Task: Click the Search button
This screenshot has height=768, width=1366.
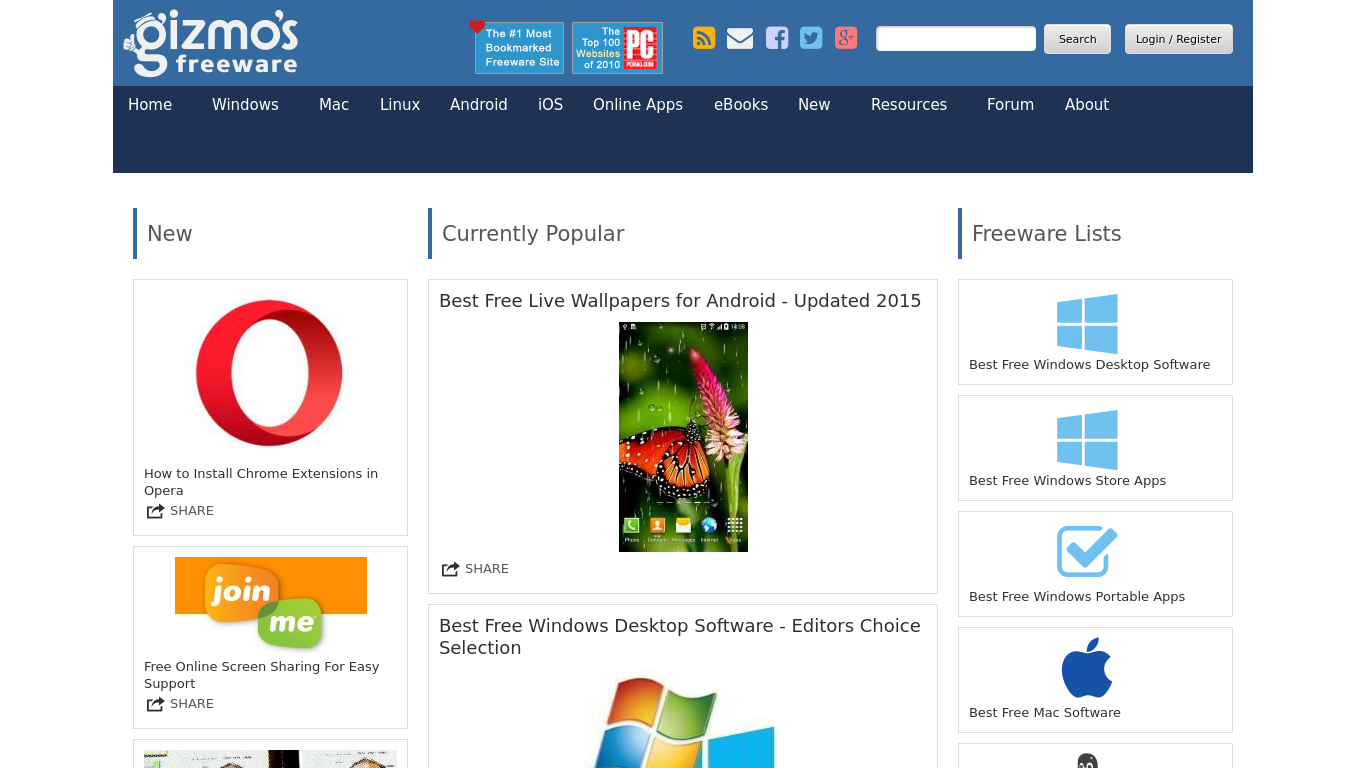Action: click(1077, 39)
